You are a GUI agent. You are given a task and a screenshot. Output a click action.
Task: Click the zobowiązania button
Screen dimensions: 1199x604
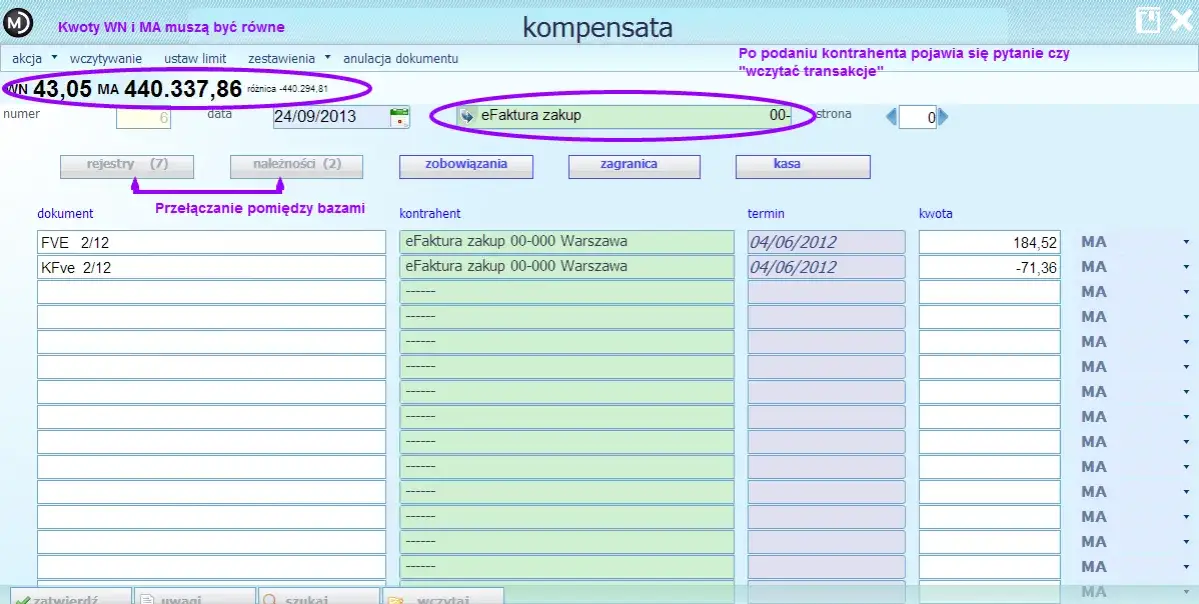466,166
